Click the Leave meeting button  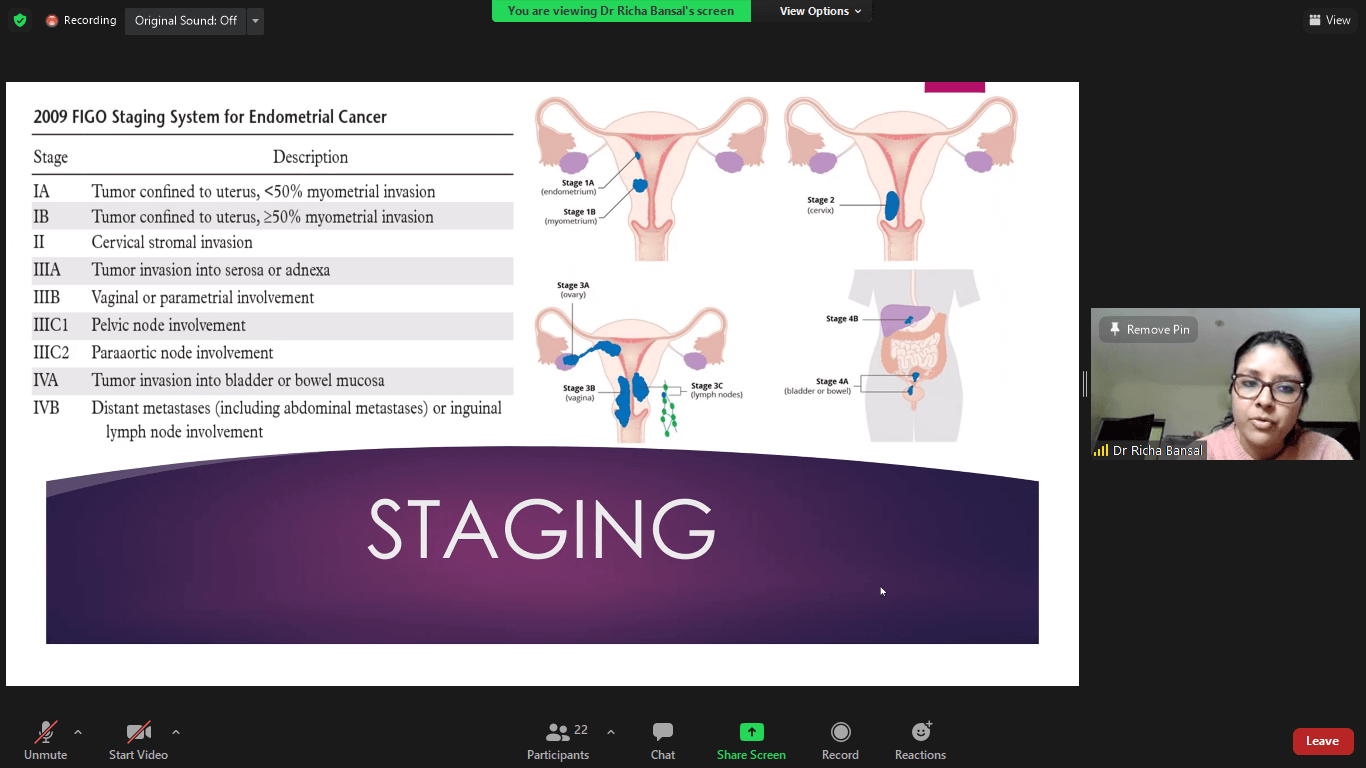pyautogui.click(x=1322, y=741)
